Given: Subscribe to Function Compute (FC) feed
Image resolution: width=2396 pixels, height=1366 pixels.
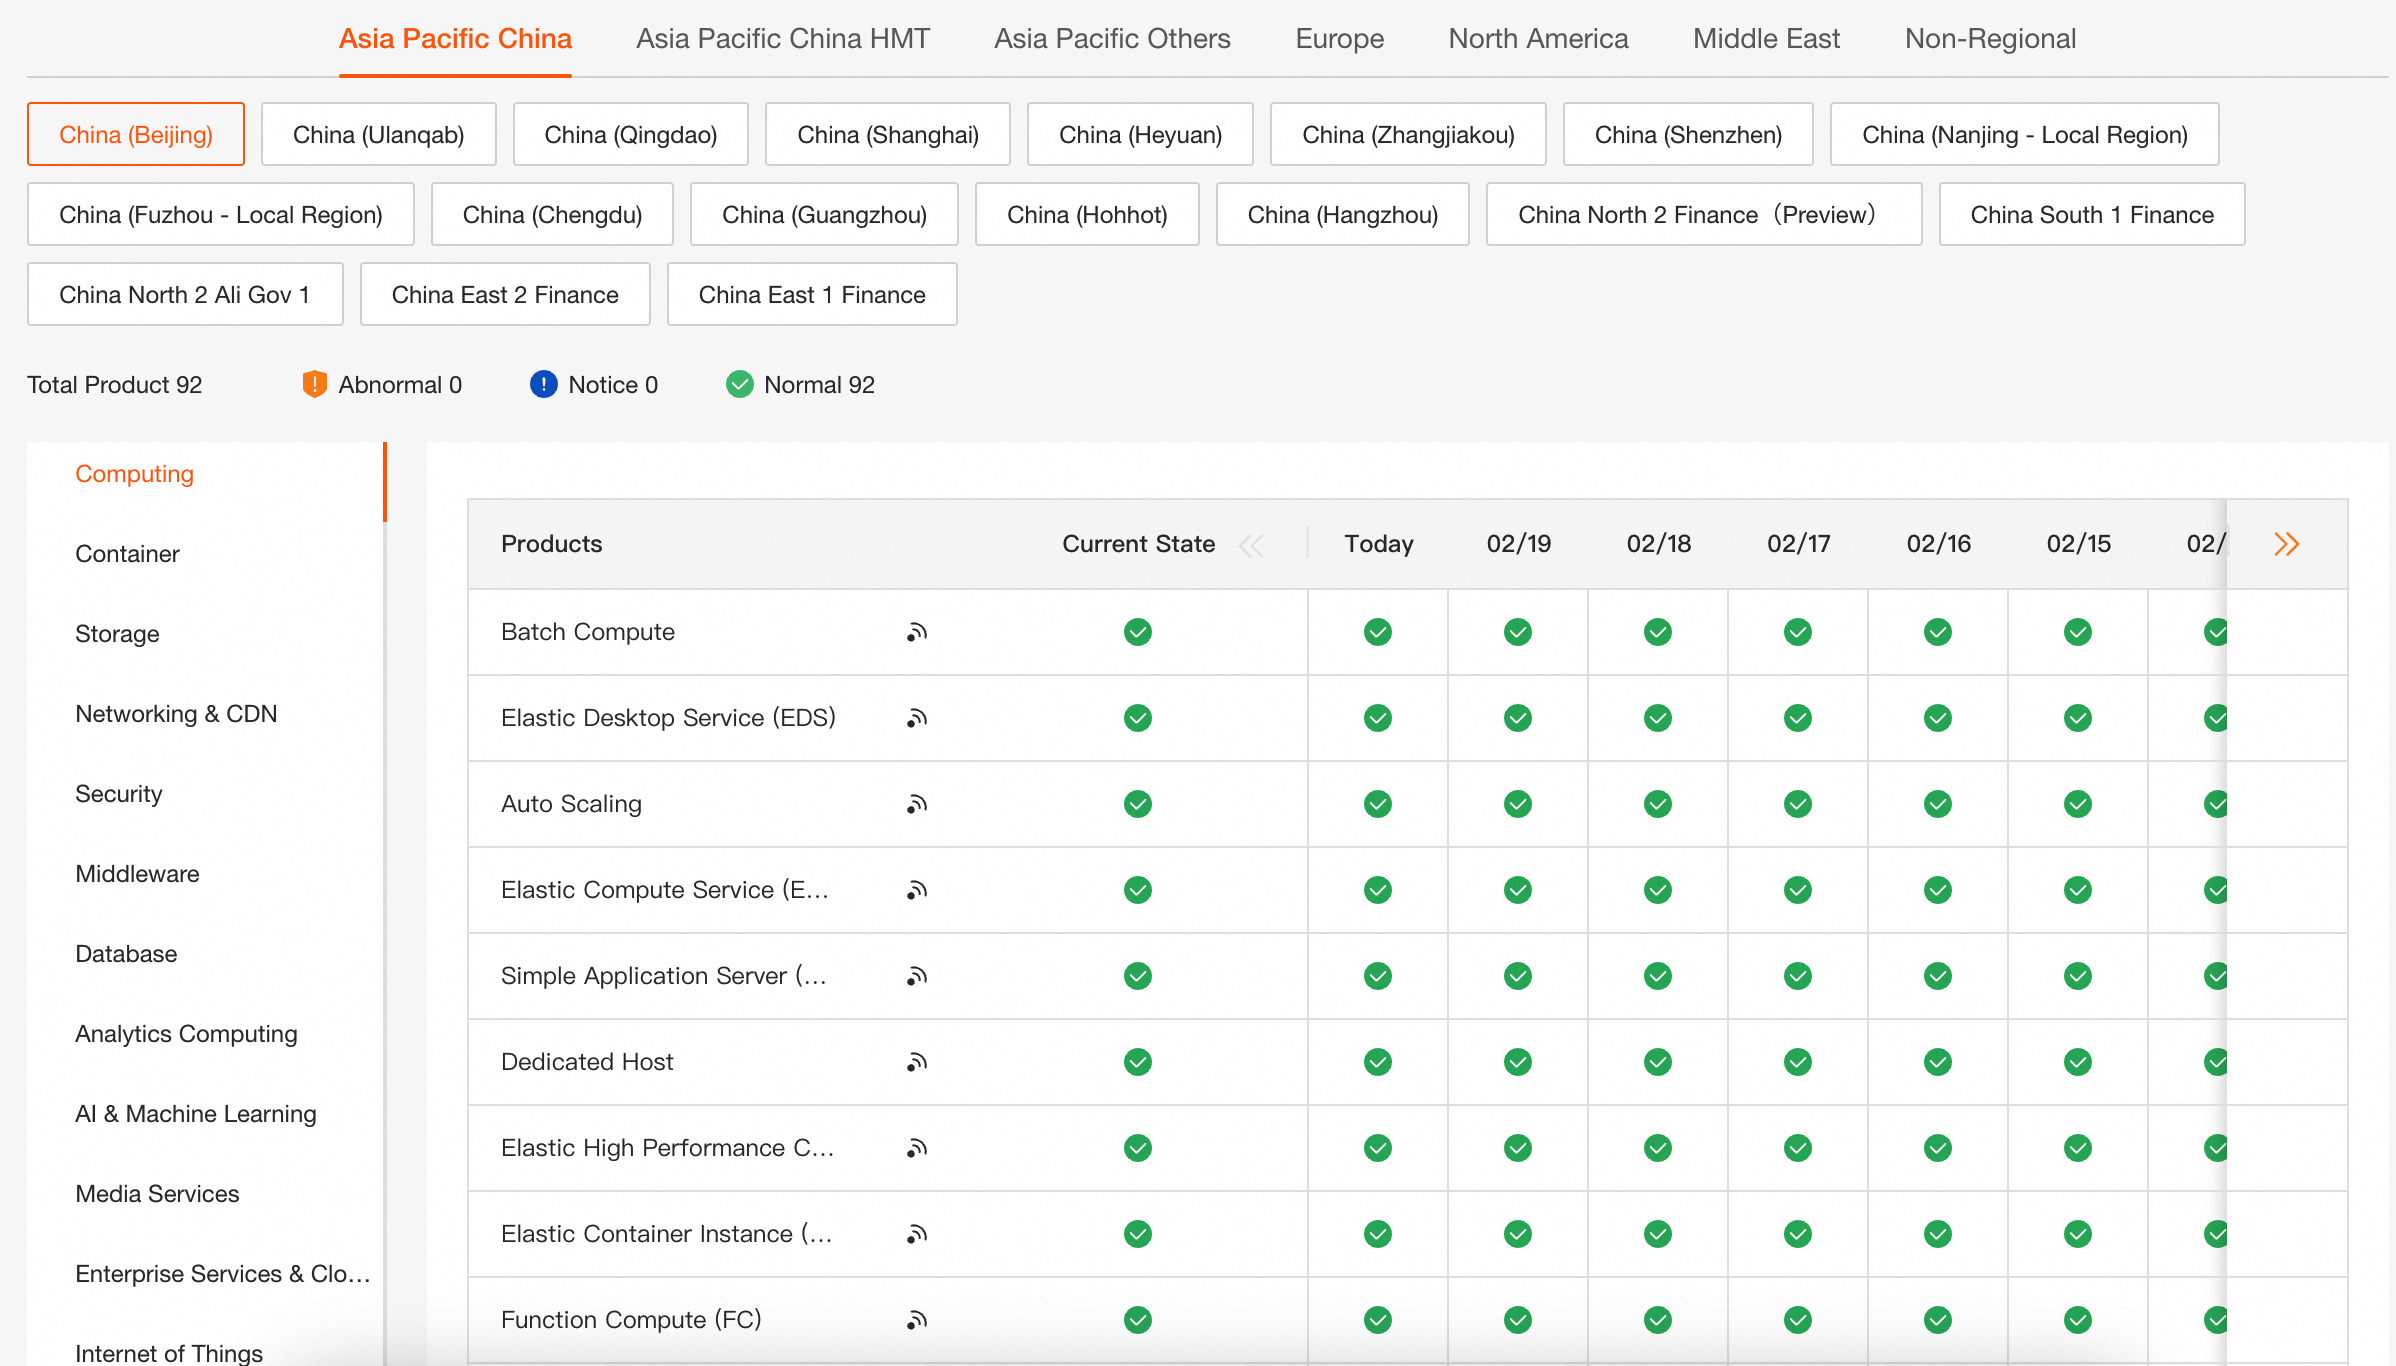Looking at the screenshot, I should click(x=917, y=1320).
